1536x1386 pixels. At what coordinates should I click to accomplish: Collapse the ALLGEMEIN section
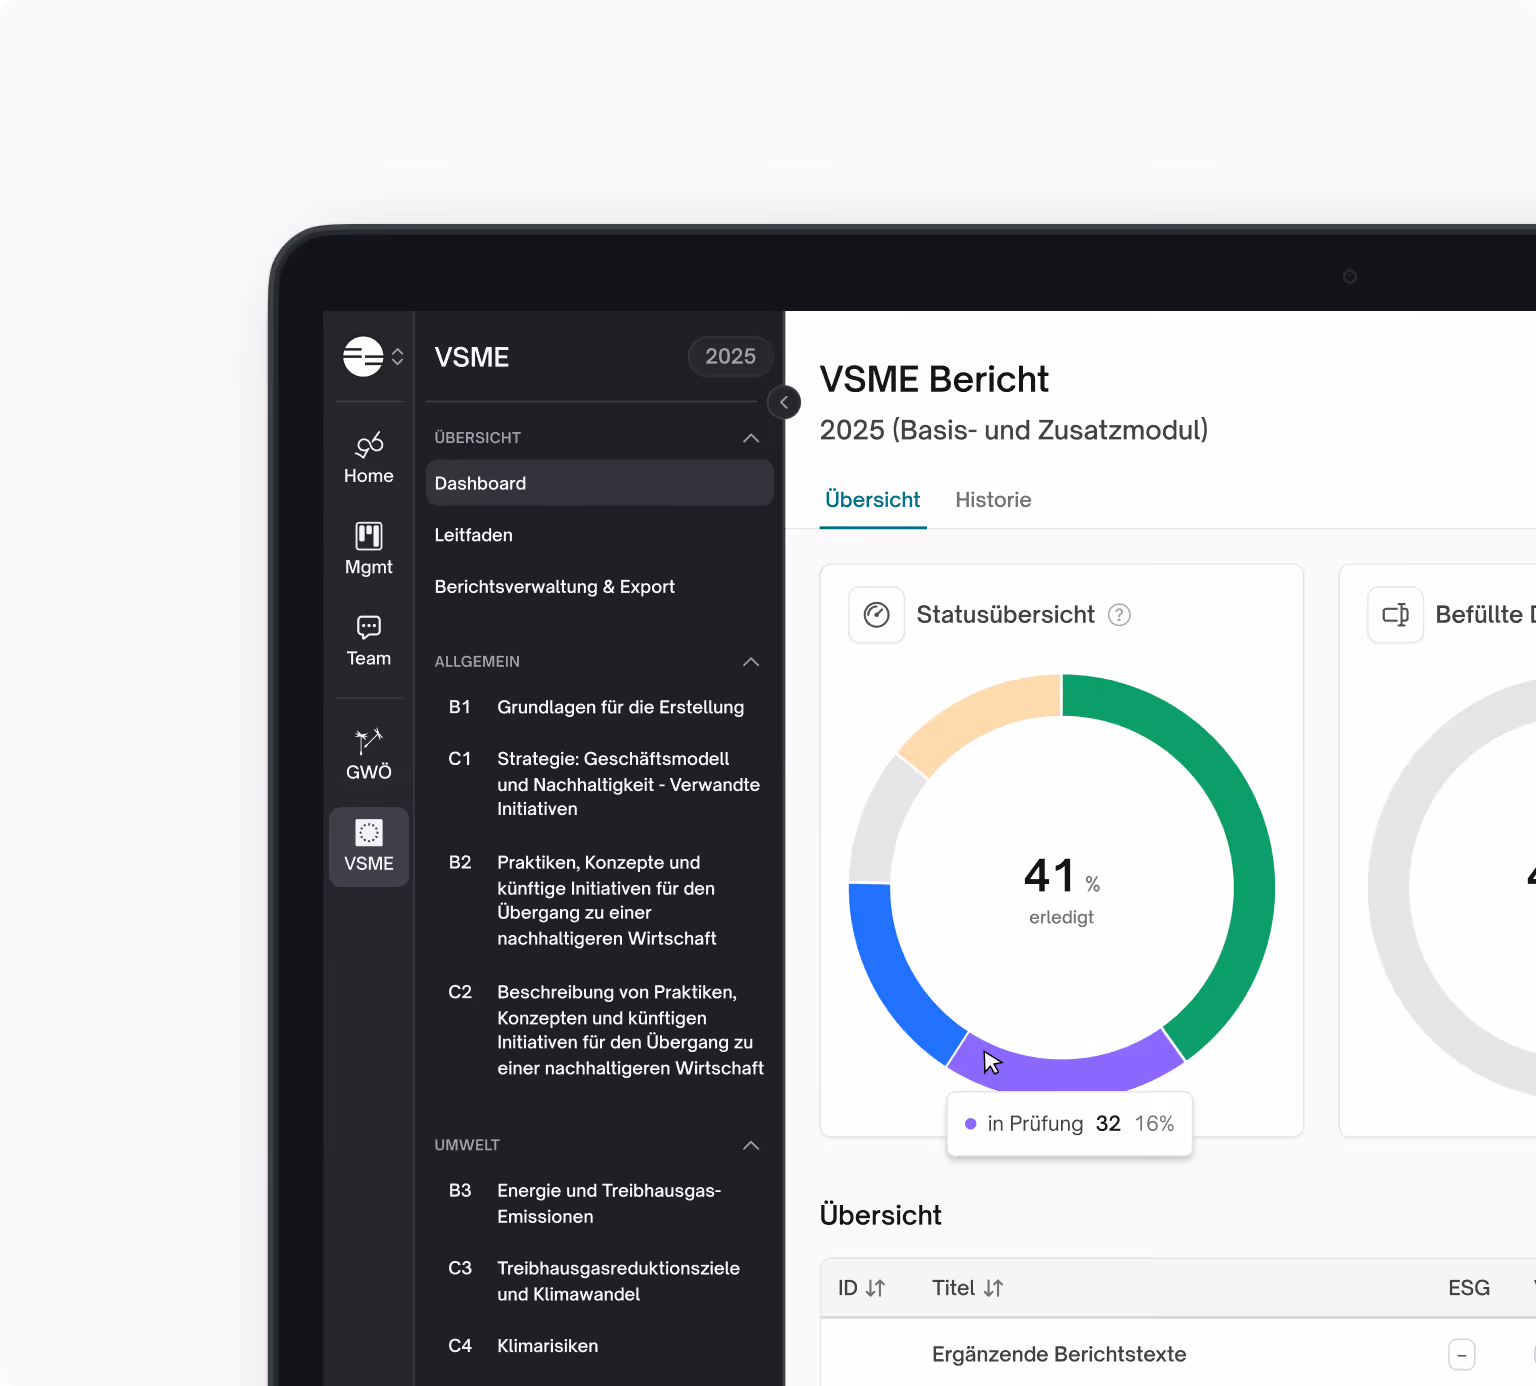pos(750,661)
